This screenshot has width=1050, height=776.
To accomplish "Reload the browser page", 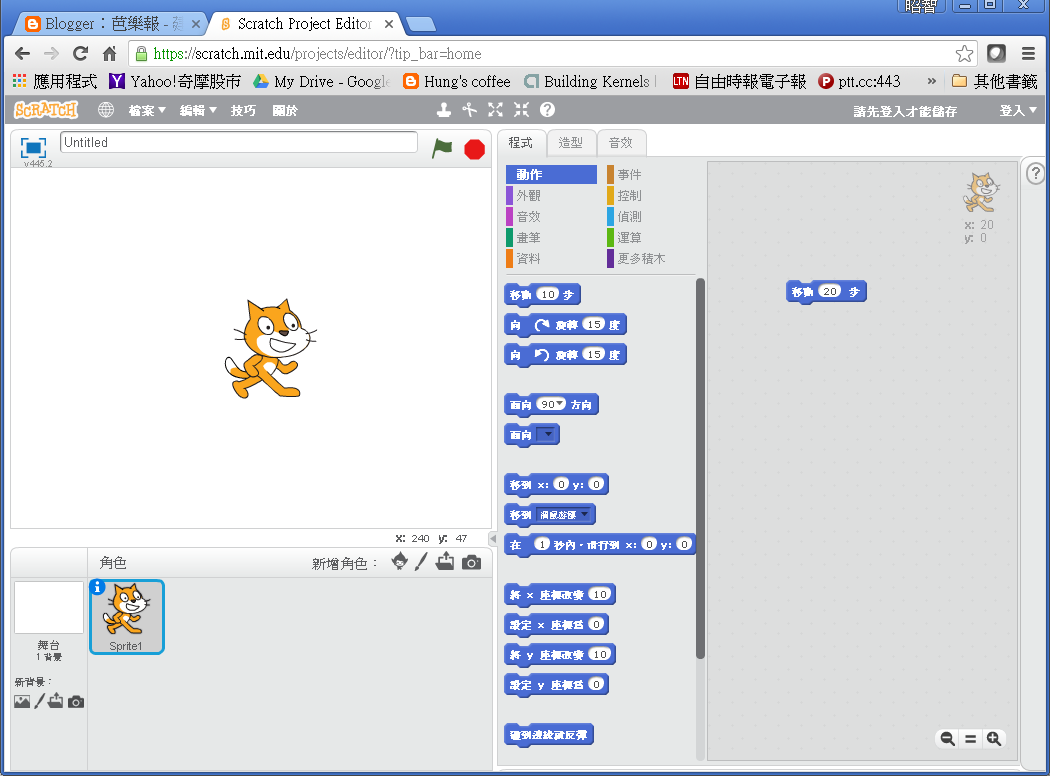I will tap(80, 54).
